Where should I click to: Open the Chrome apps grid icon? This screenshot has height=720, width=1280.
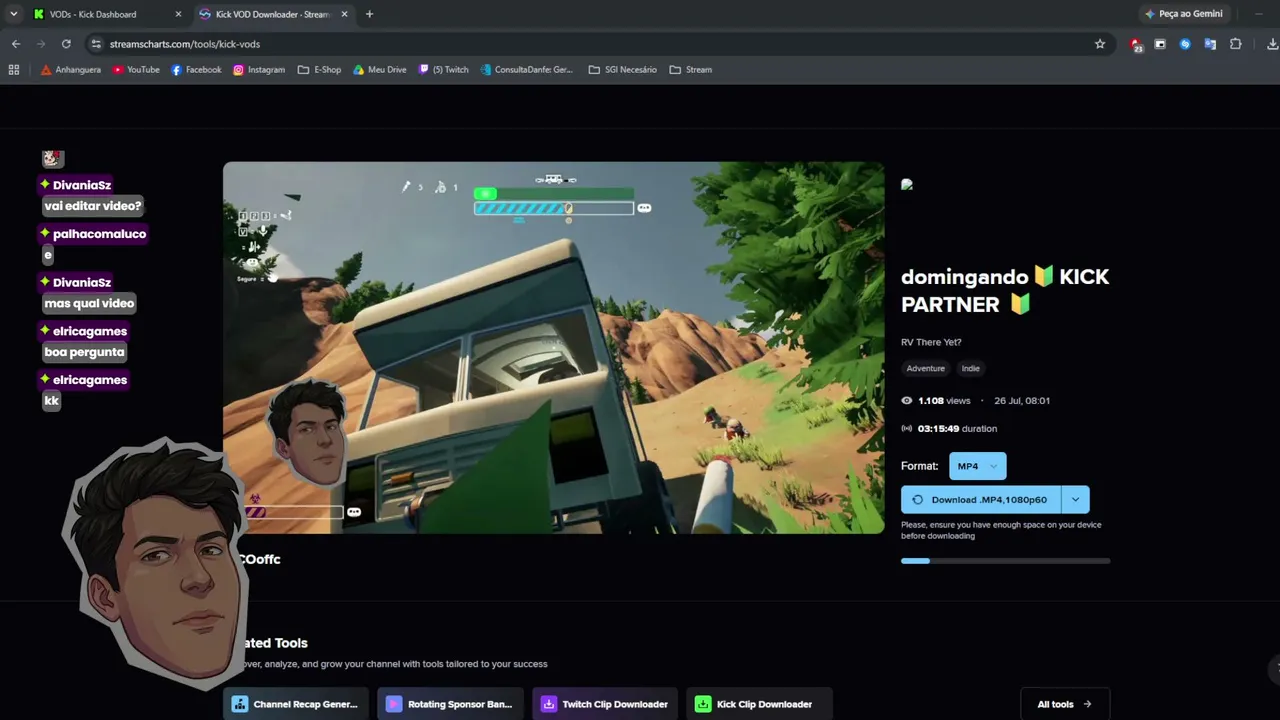coord(14,70)
